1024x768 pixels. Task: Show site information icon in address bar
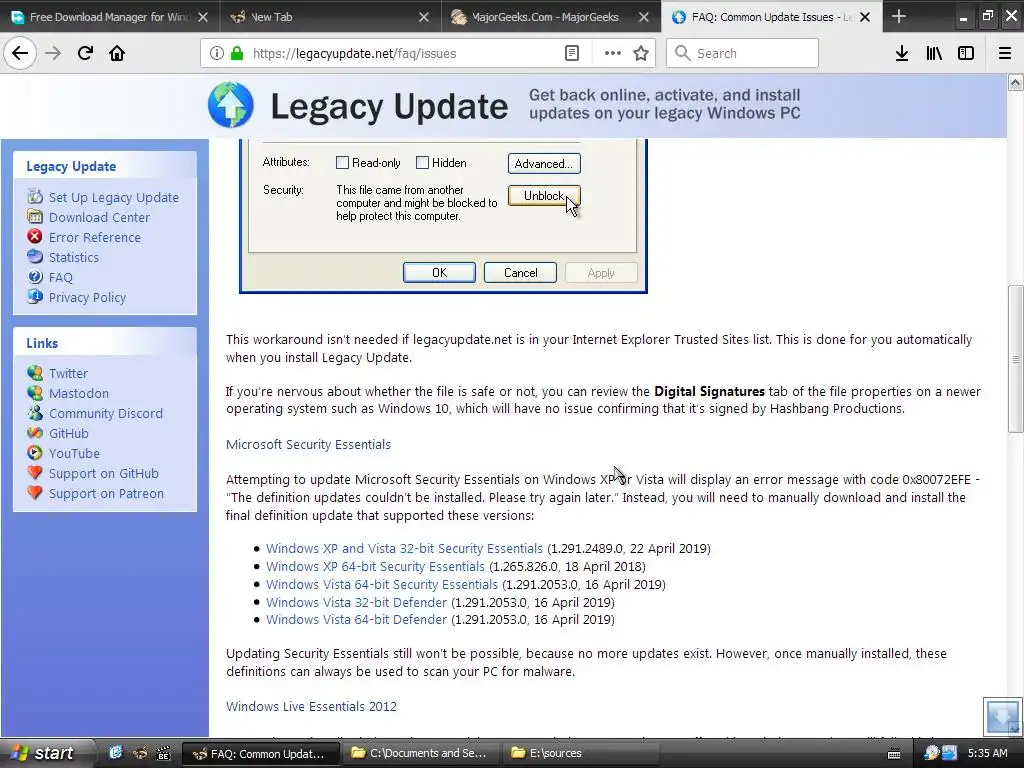click(x=217, y=54)
